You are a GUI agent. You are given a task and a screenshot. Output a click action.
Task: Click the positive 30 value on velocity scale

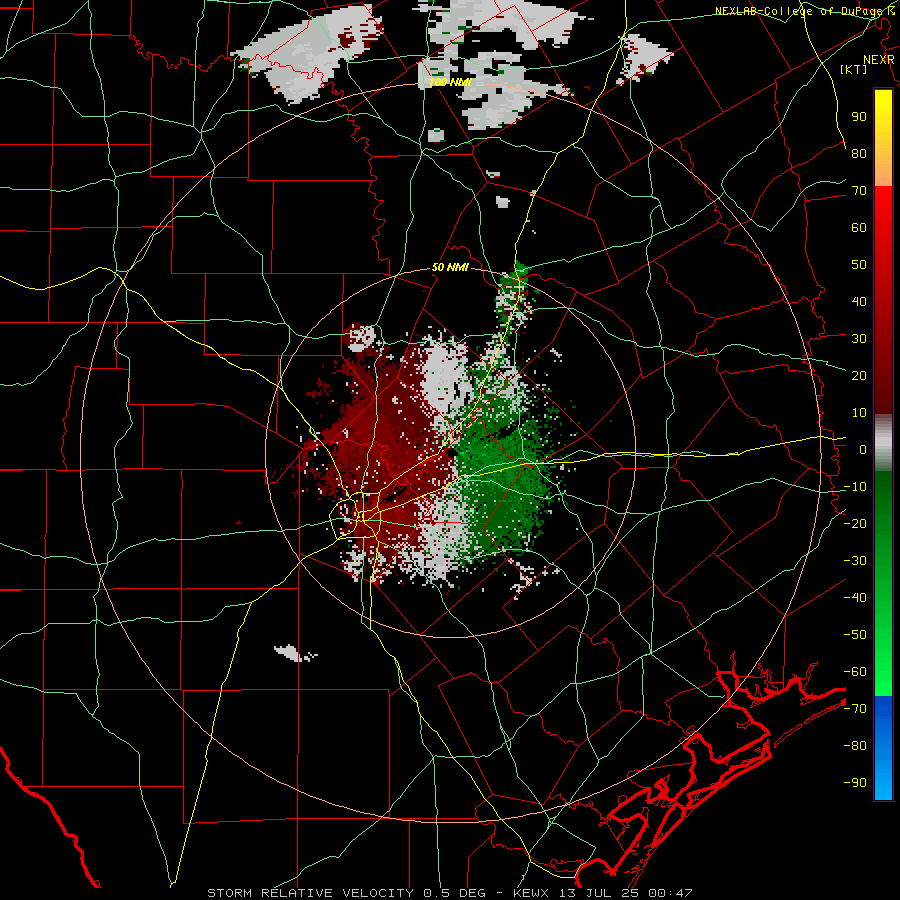[x=859, y=339]
